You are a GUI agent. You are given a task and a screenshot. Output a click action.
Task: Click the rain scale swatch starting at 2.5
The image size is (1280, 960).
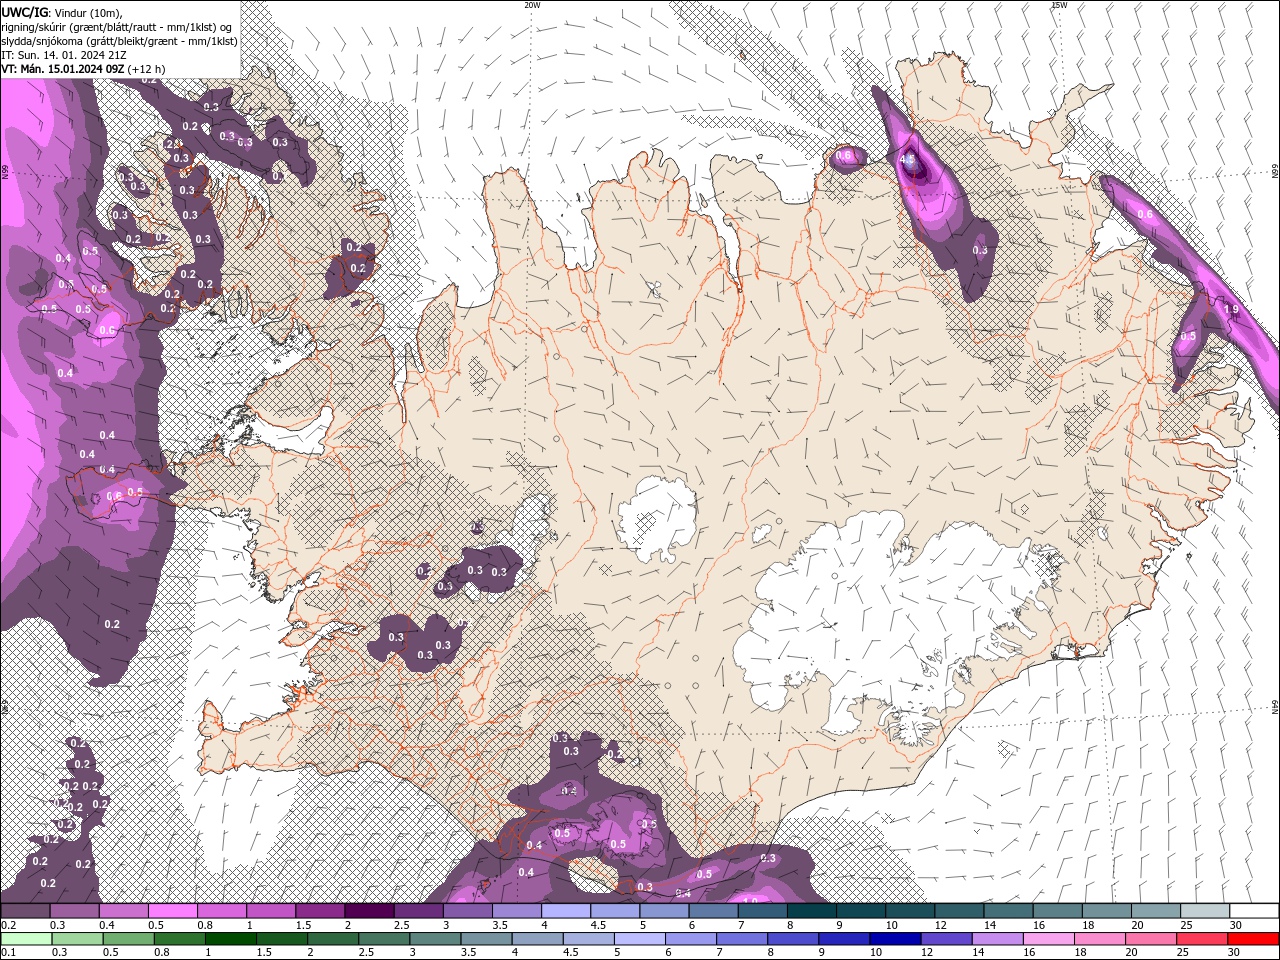(385, 939)
